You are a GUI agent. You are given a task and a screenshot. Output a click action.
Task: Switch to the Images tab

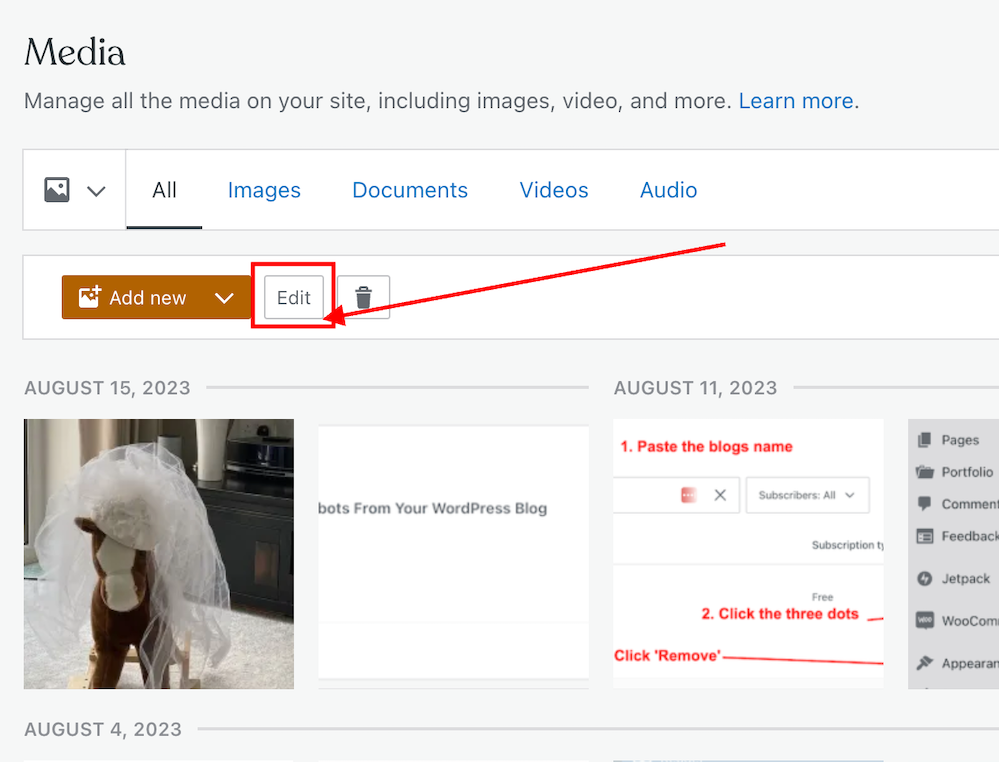pyautogui.click(x=264, y=190)
